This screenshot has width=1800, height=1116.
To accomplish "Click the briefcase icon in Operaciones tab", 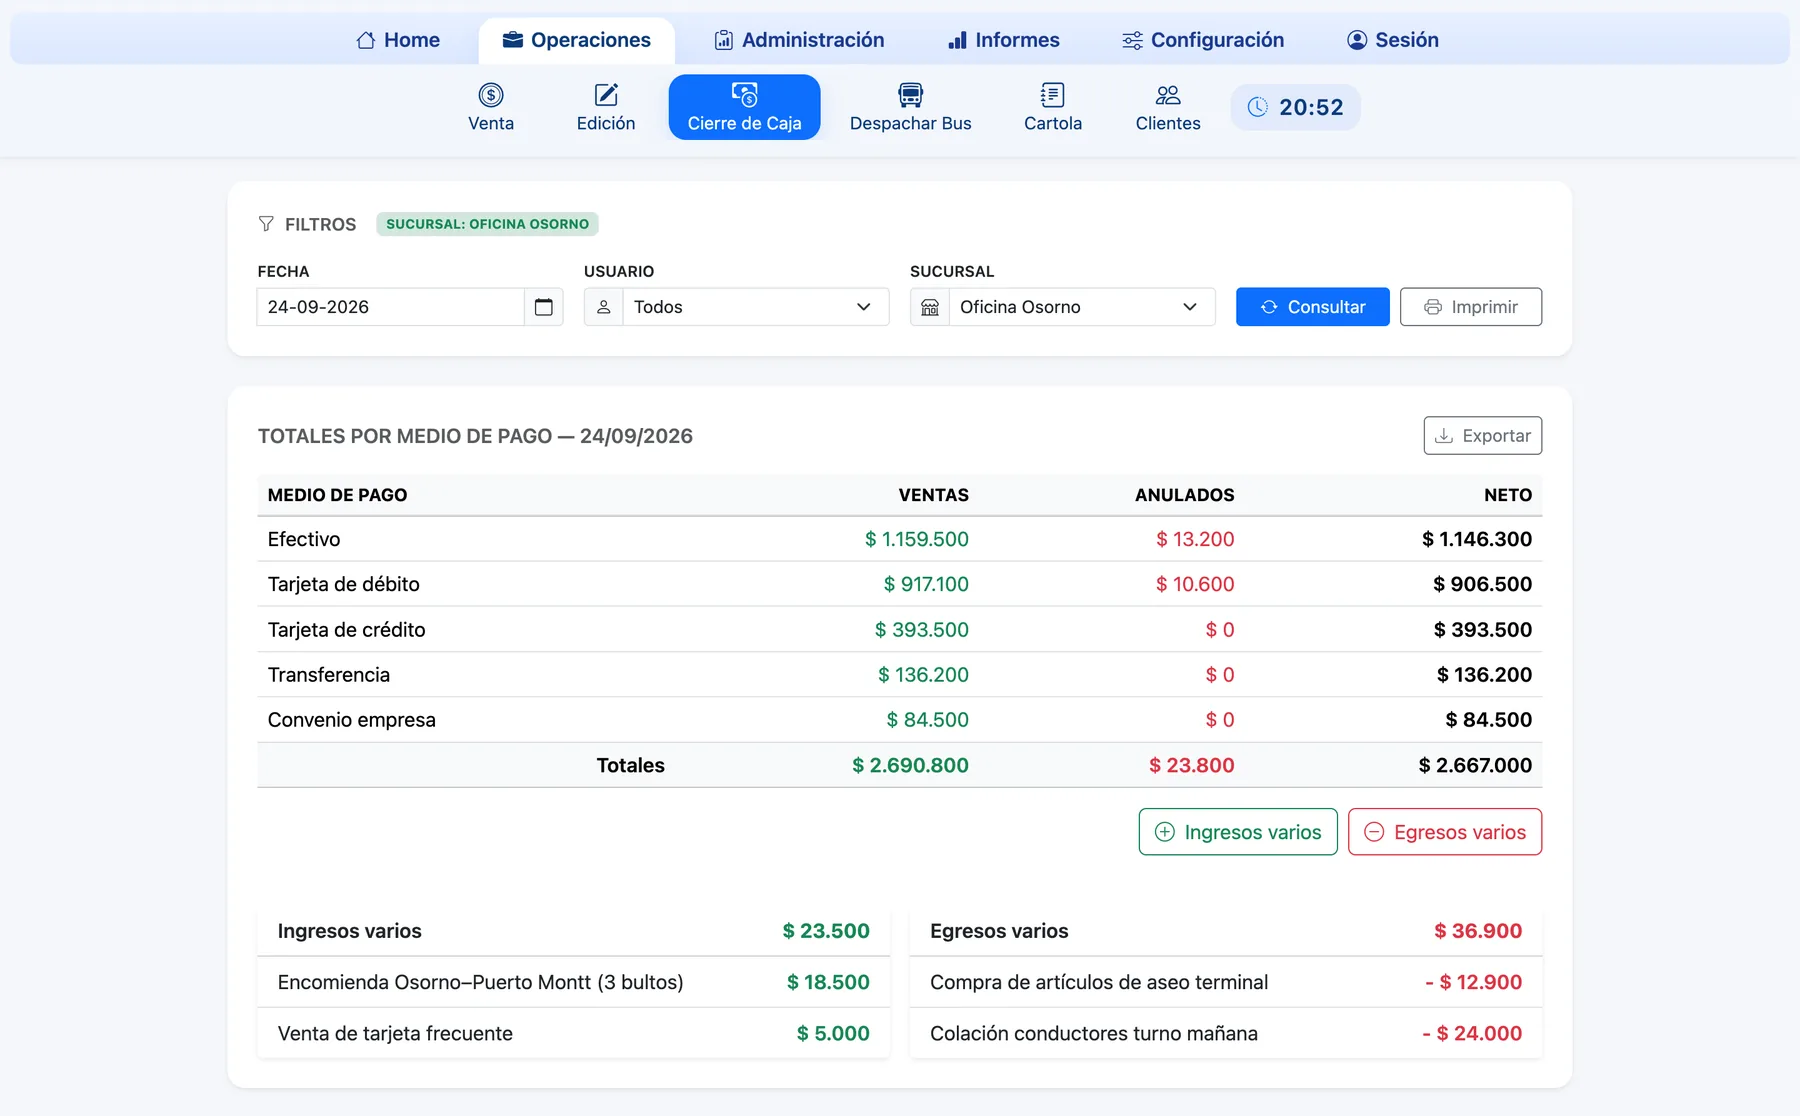I will [513, 40].
